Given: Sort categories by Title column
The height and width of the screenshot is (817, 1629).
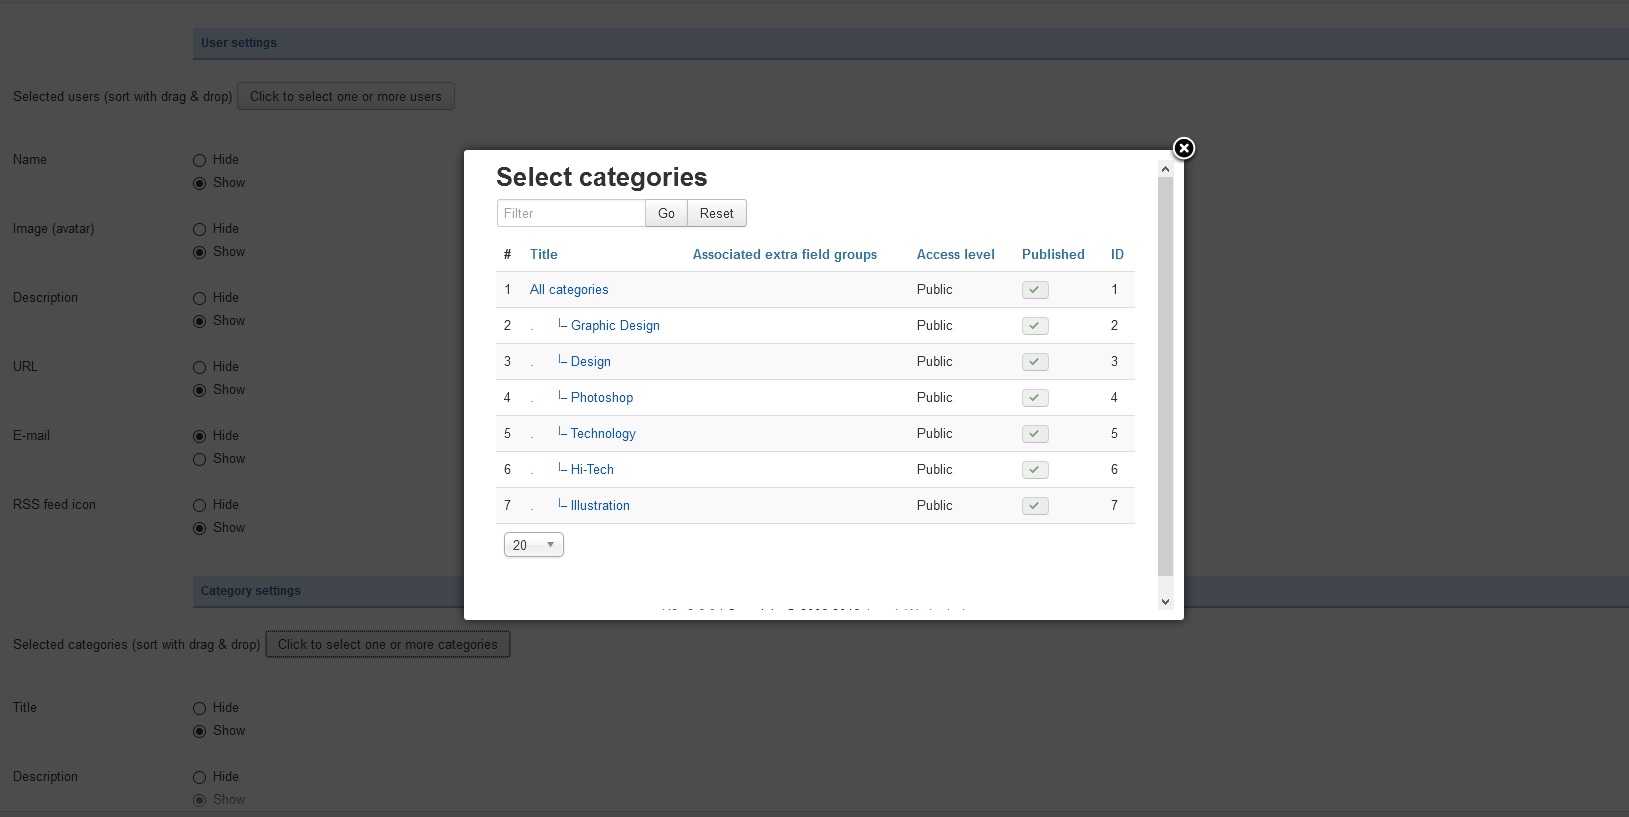Looking at the screenshot, I should (x=543, y=255).
